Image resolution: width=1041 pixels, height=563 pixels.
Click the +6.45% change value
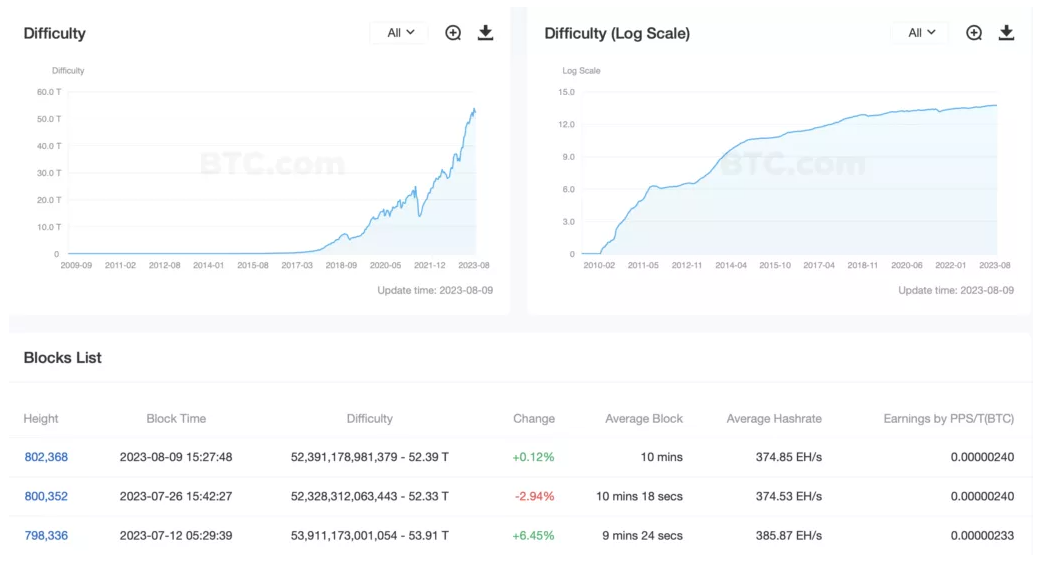pos(533,535)
